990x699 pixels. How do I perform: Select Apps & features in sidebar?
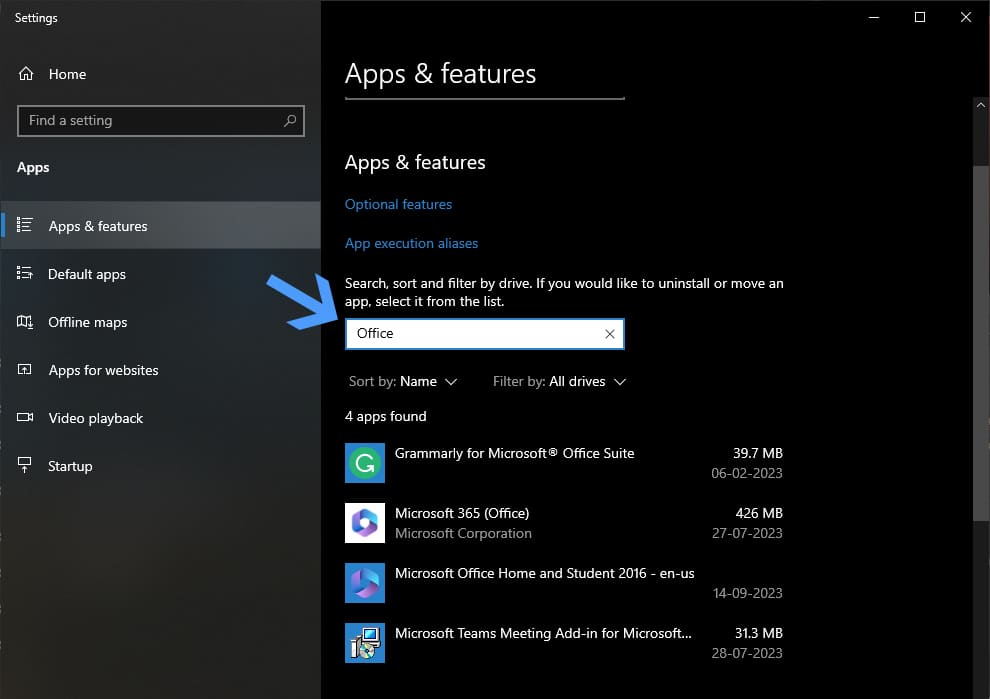coord(98,226)
